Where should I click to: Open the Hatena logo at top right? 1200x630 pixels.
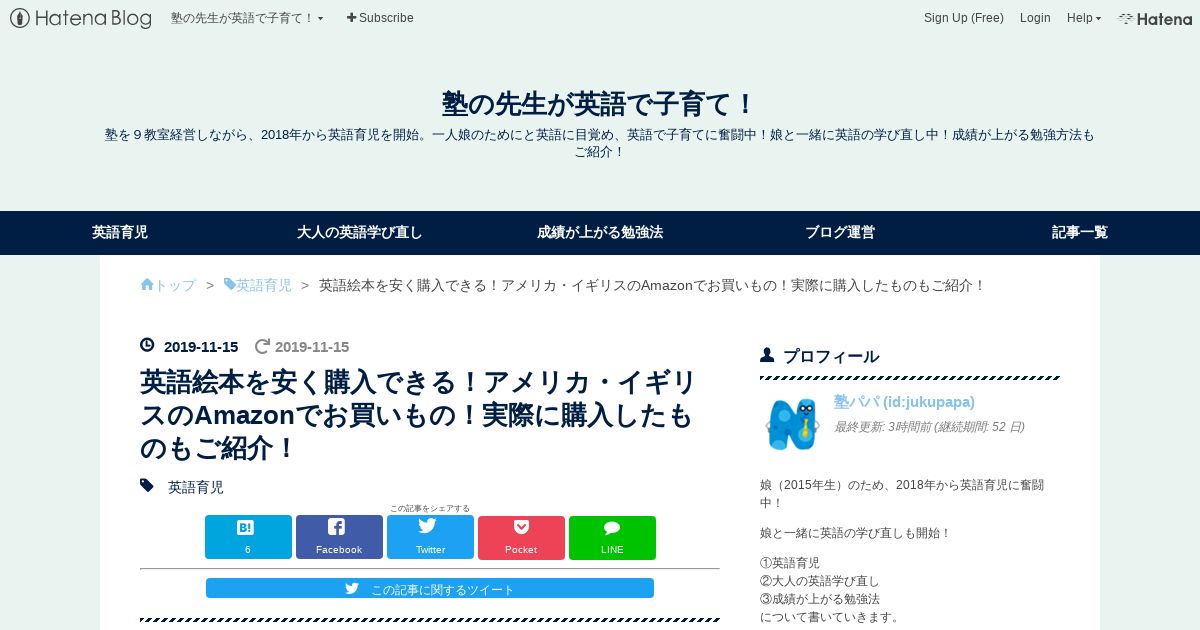[x=1155, y=18]
